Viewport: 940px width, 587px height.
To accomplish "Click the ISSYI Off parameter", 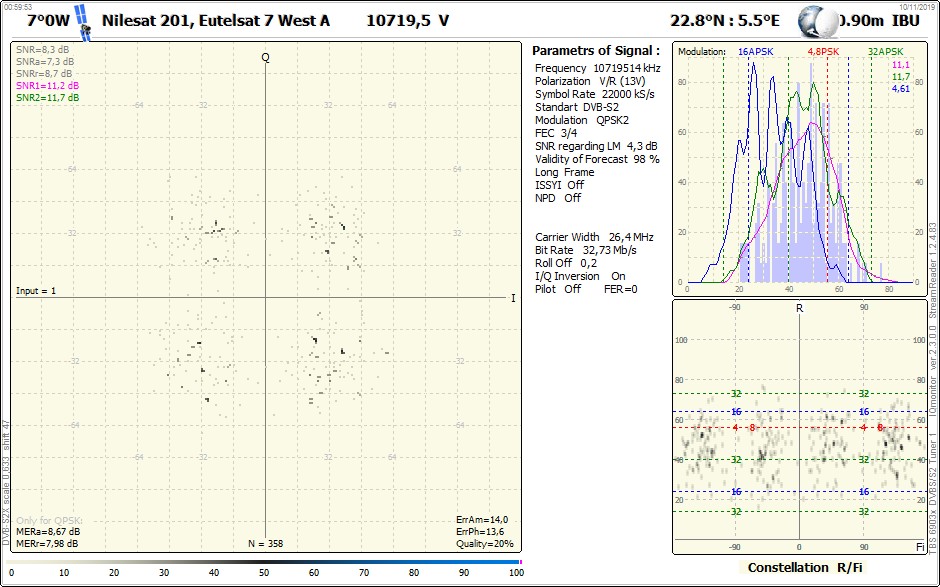I will (559, 185).
